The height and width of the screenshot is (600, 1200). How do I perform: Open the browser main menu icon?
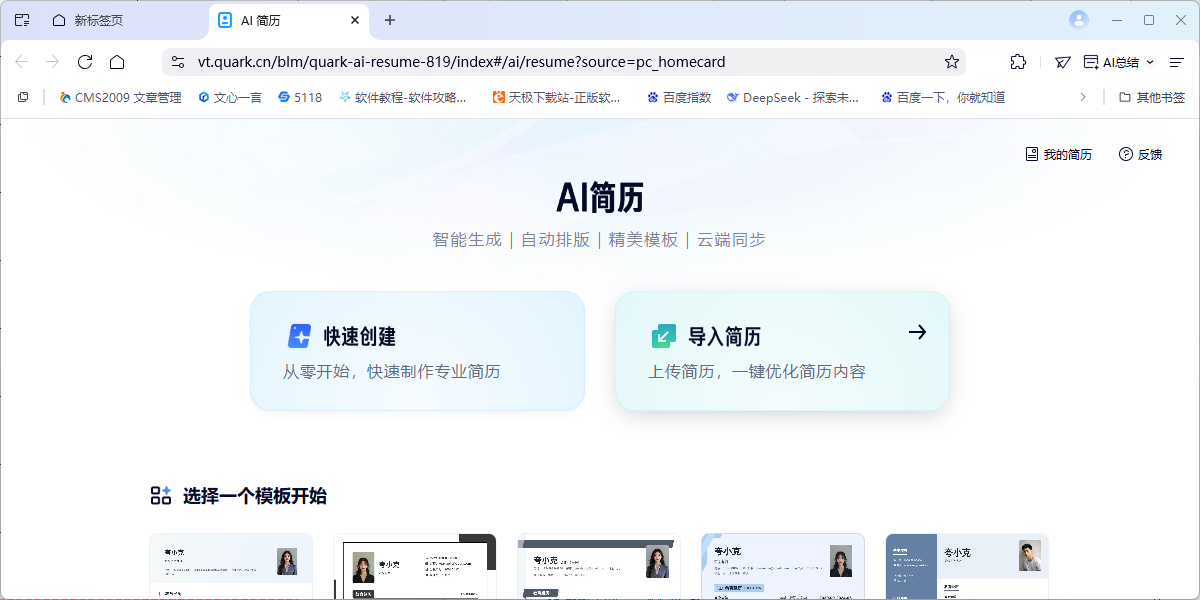1176,62
